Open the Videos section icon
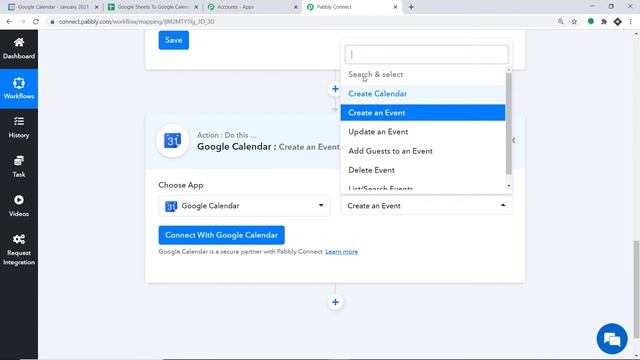This screenshot has height=360, width=640. coord(19,200)
